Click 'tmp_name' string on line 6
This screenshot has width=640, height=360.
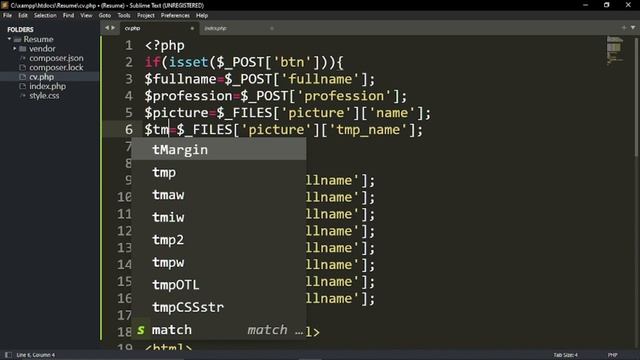(368, 130)
